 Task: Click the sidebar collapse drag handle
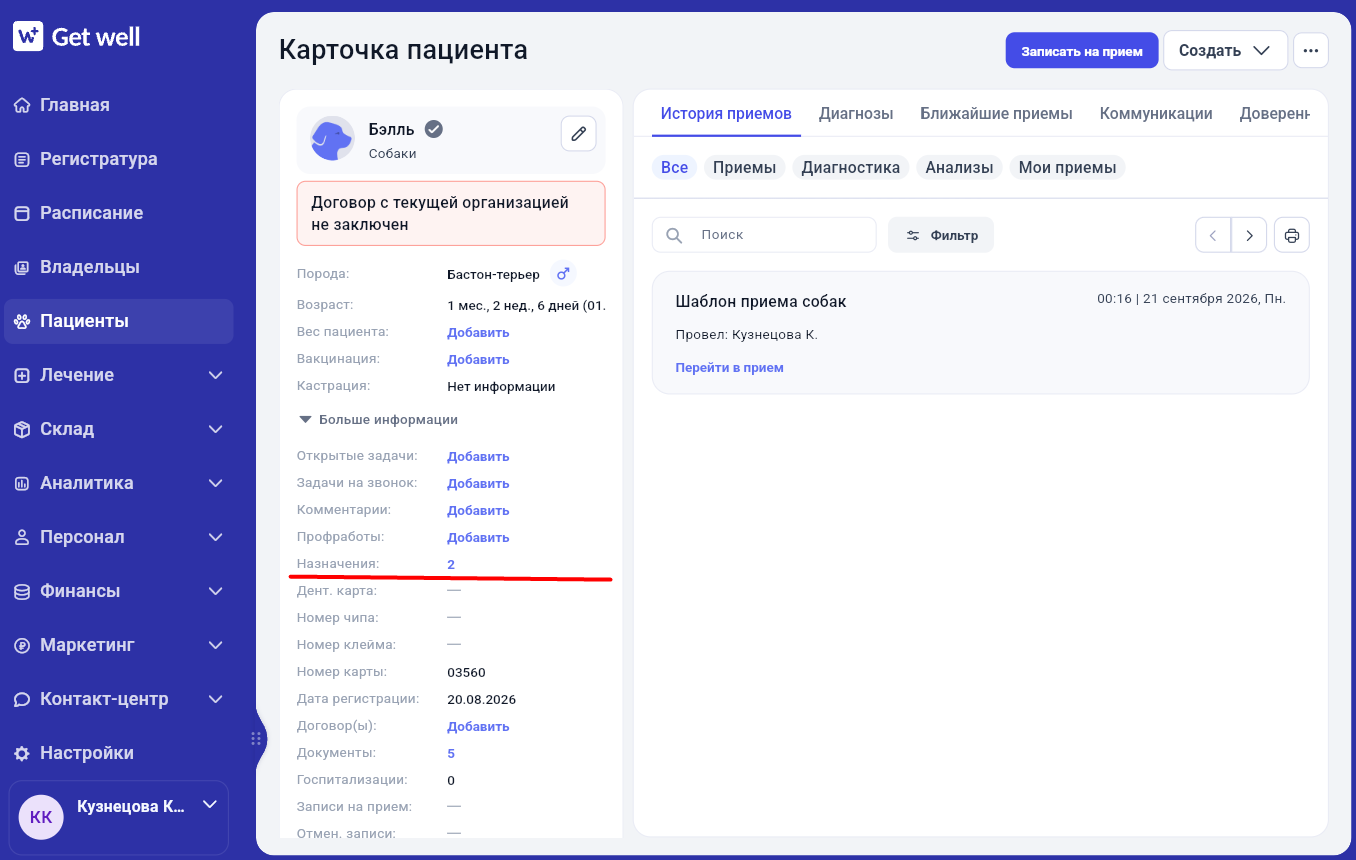pos(256,739)
